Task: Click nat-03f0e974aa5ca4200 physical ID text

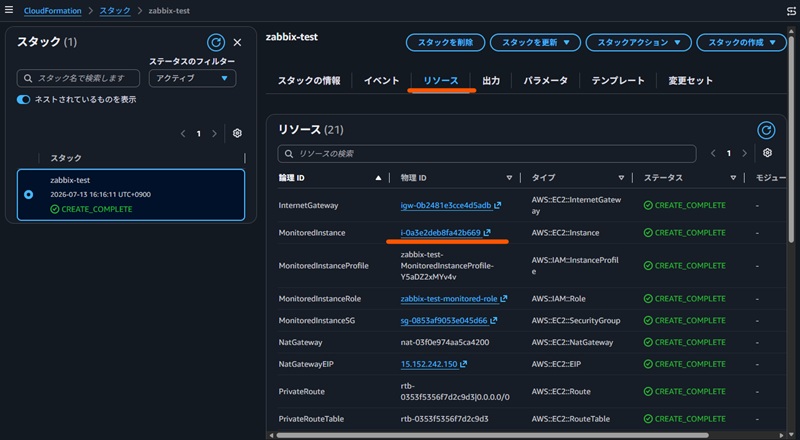Action: [445, 343]
